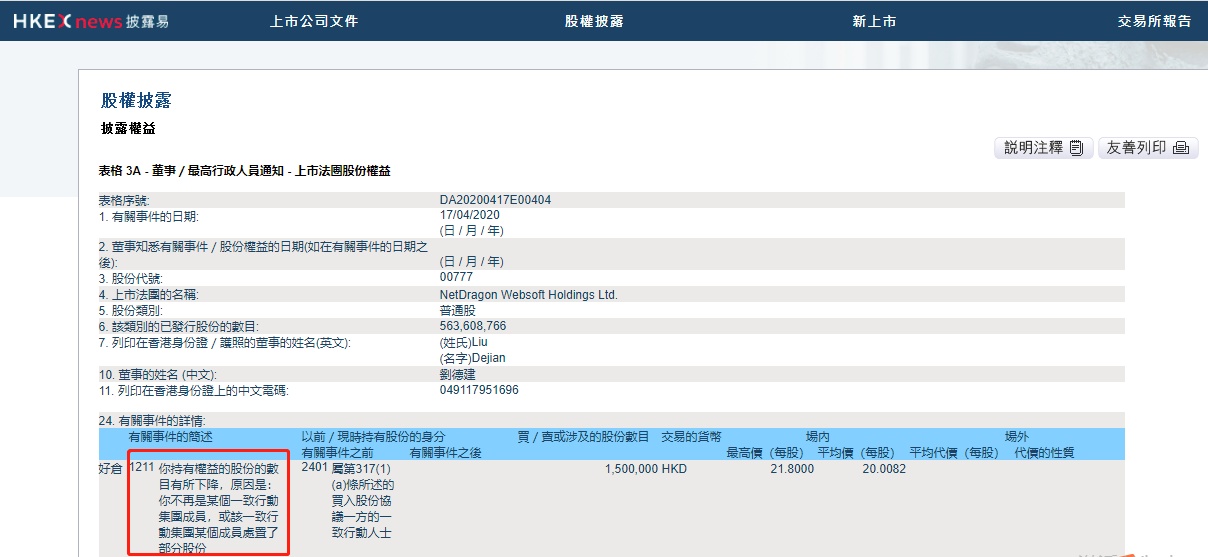
Task: Click average price 20.0082
Action: (x=884, y=468)
